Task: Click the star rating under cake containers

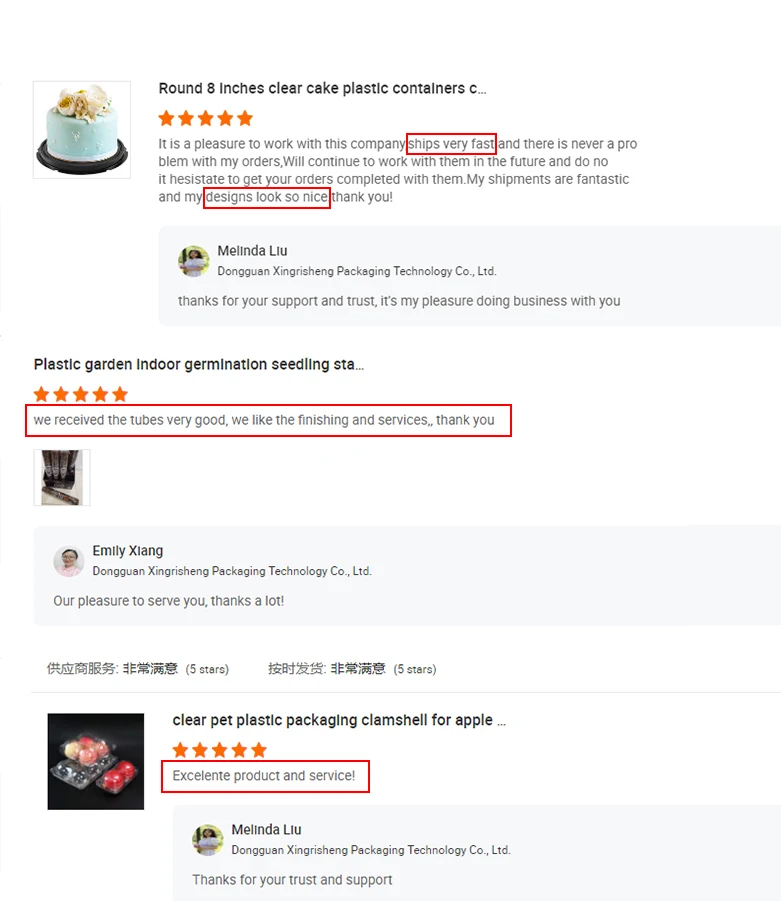Action: (206, 118)
